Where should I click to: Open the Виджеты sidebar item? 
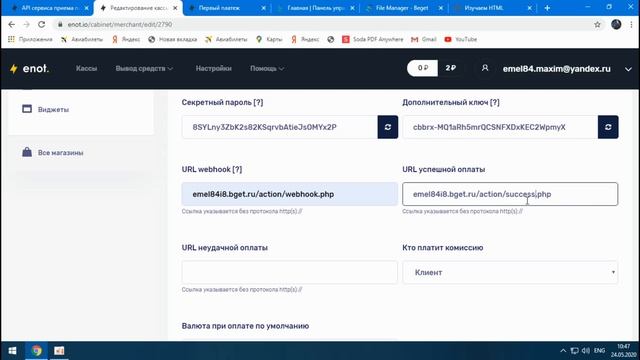pyautogui.click(x=45, y=109)
